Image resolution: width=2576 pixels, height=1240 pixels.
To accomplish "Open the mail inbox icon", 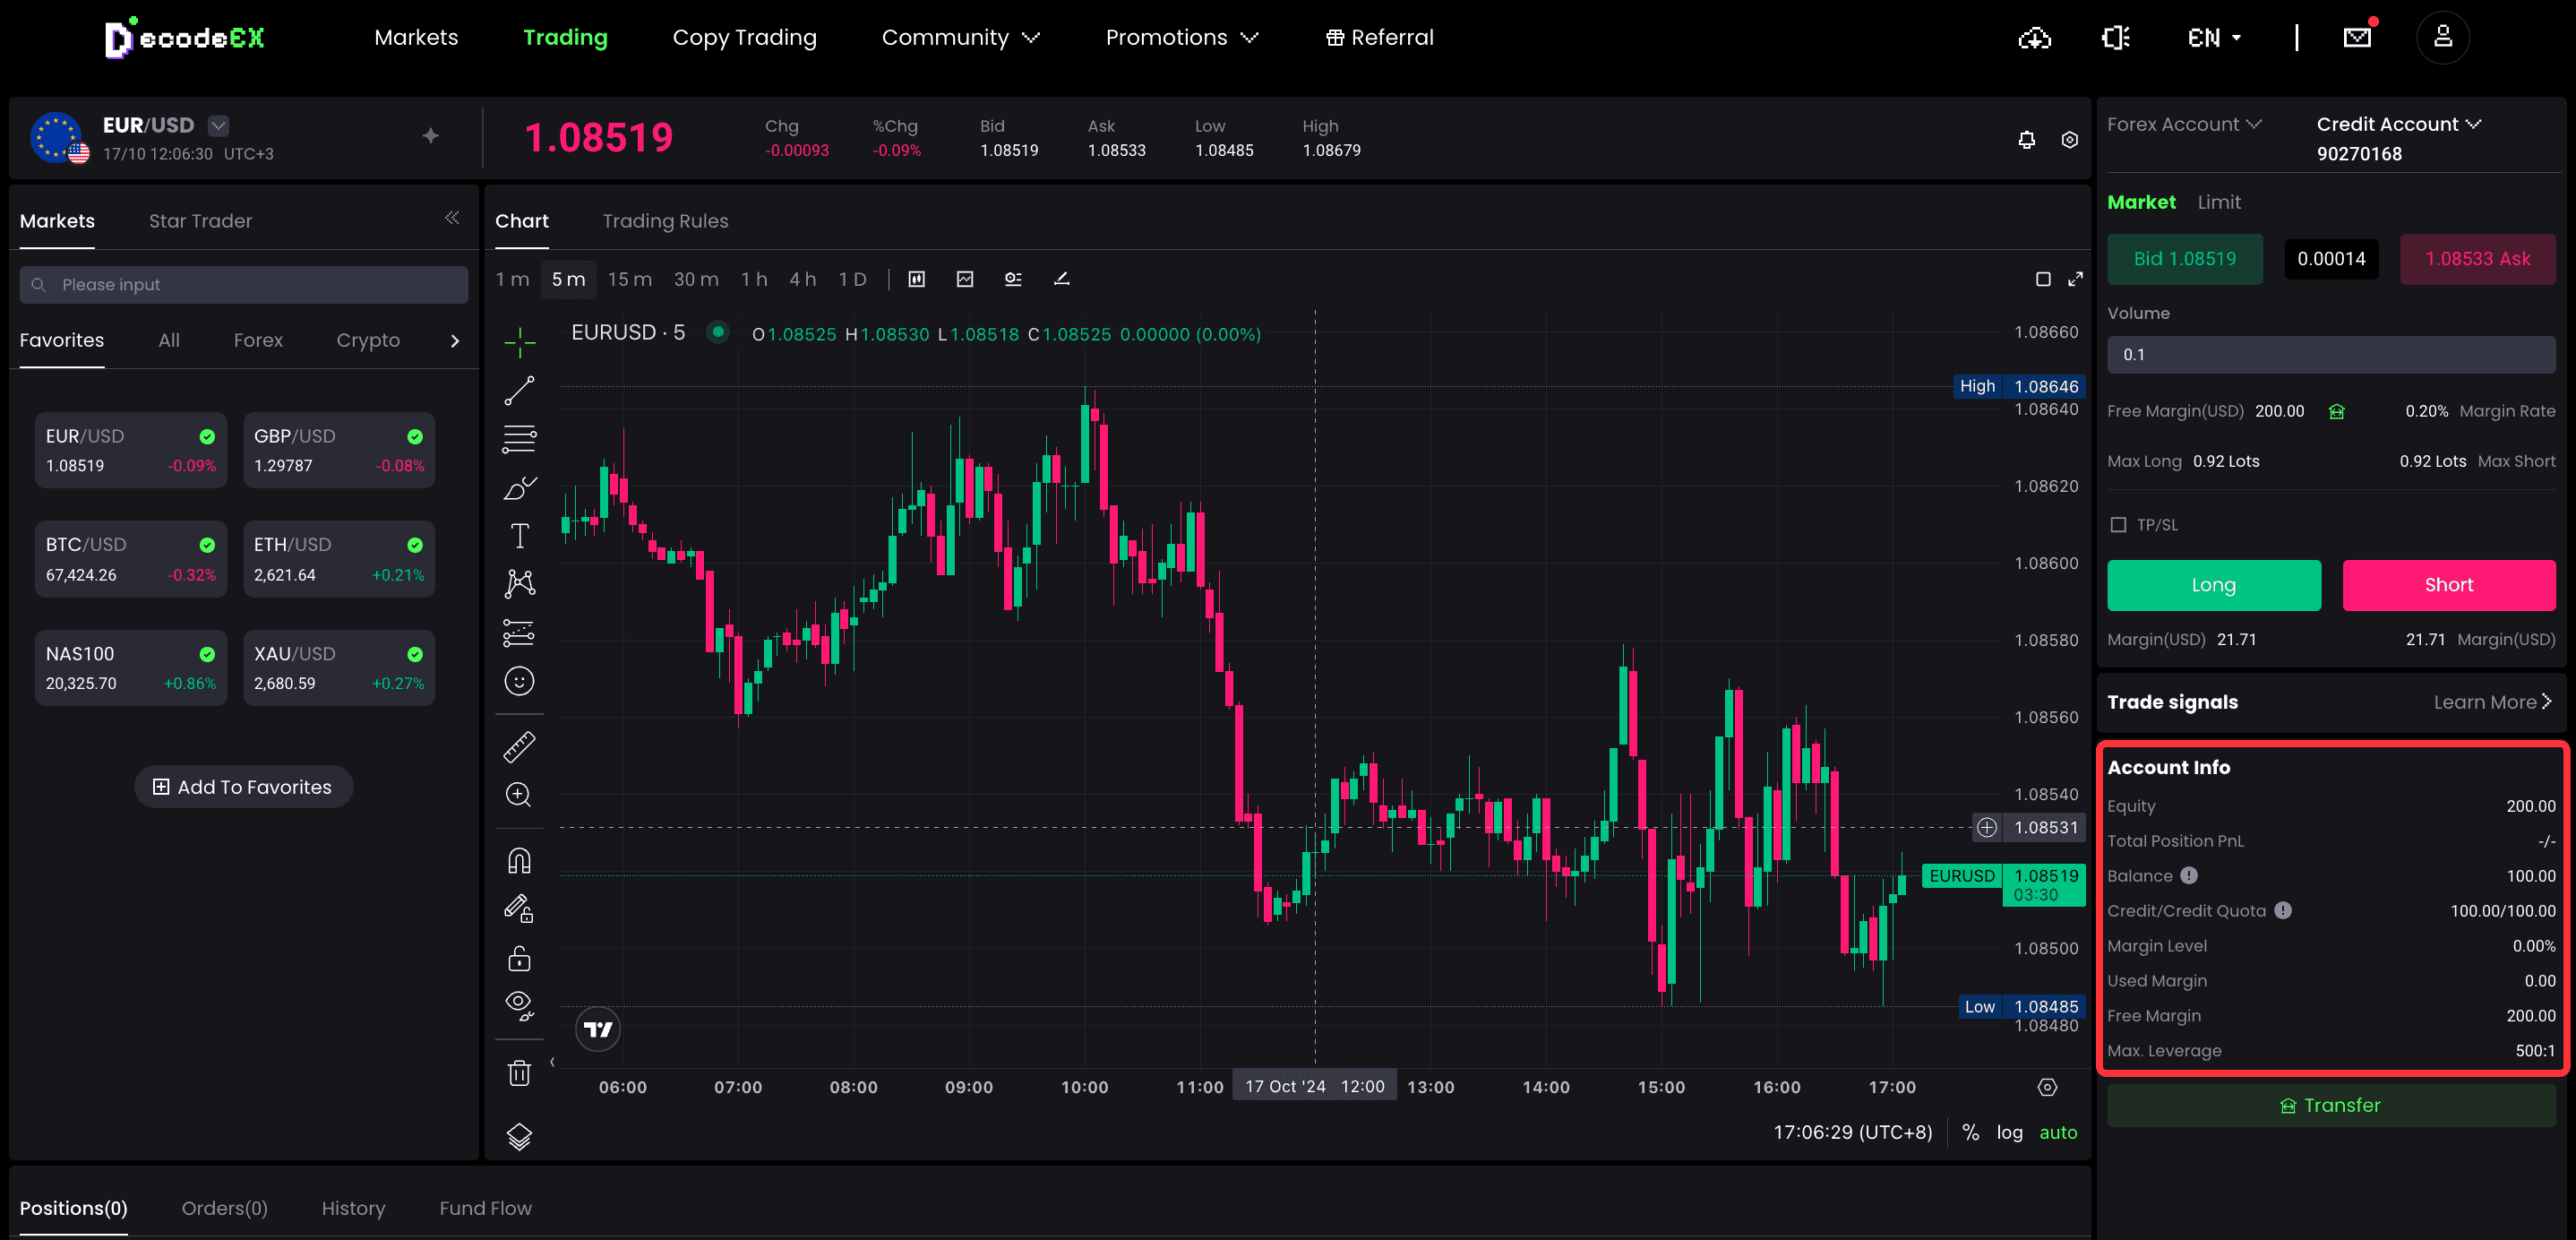I will (x=2356, y=38).
